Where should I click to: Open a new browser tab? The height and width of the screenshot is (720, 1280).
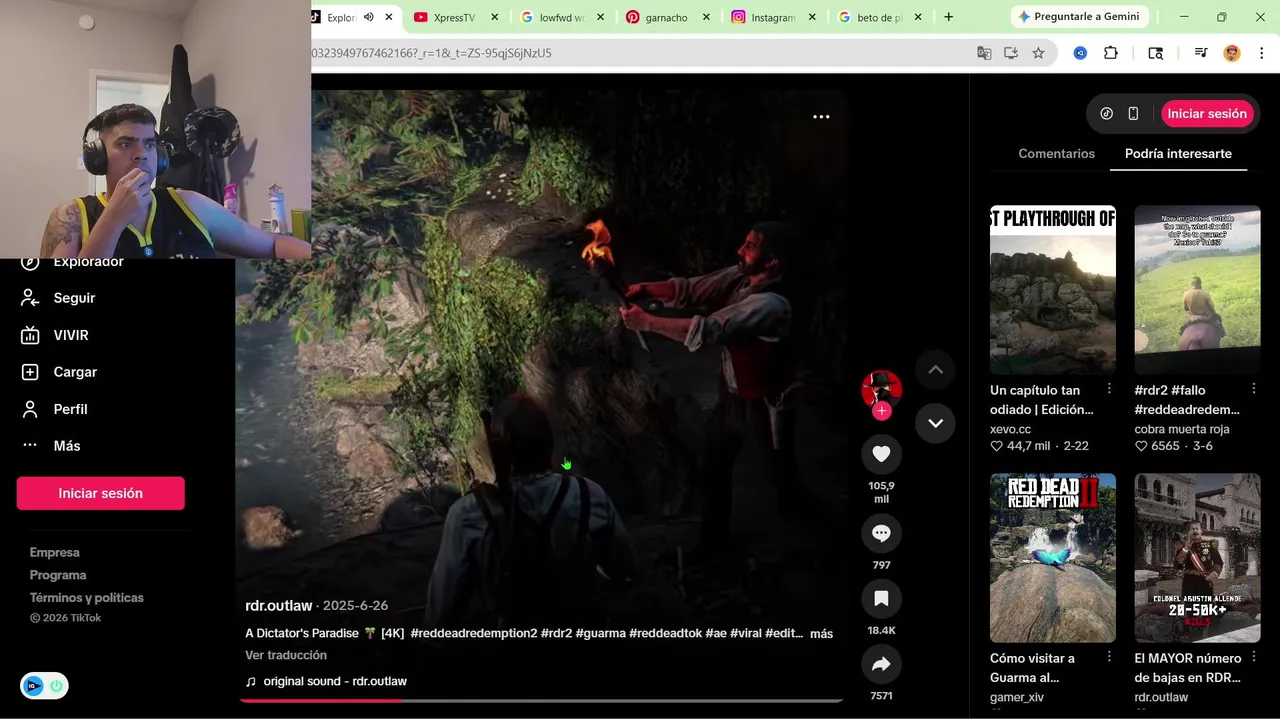click(x=948, y=17)
